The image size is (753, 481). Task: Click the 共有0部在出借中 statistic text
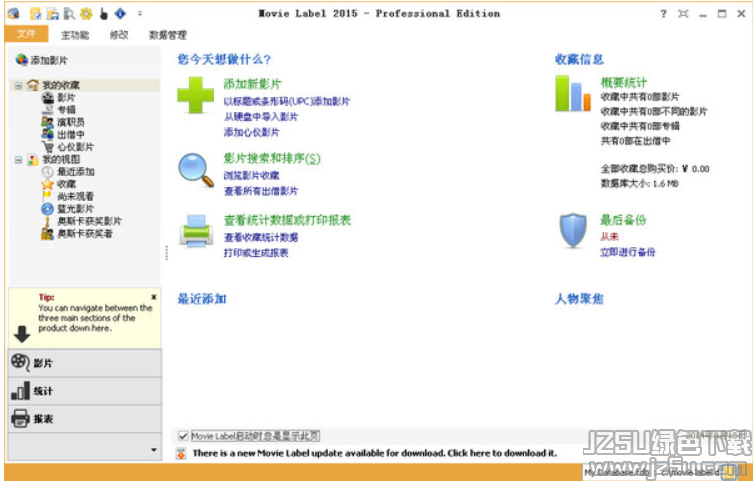[635, 141]
